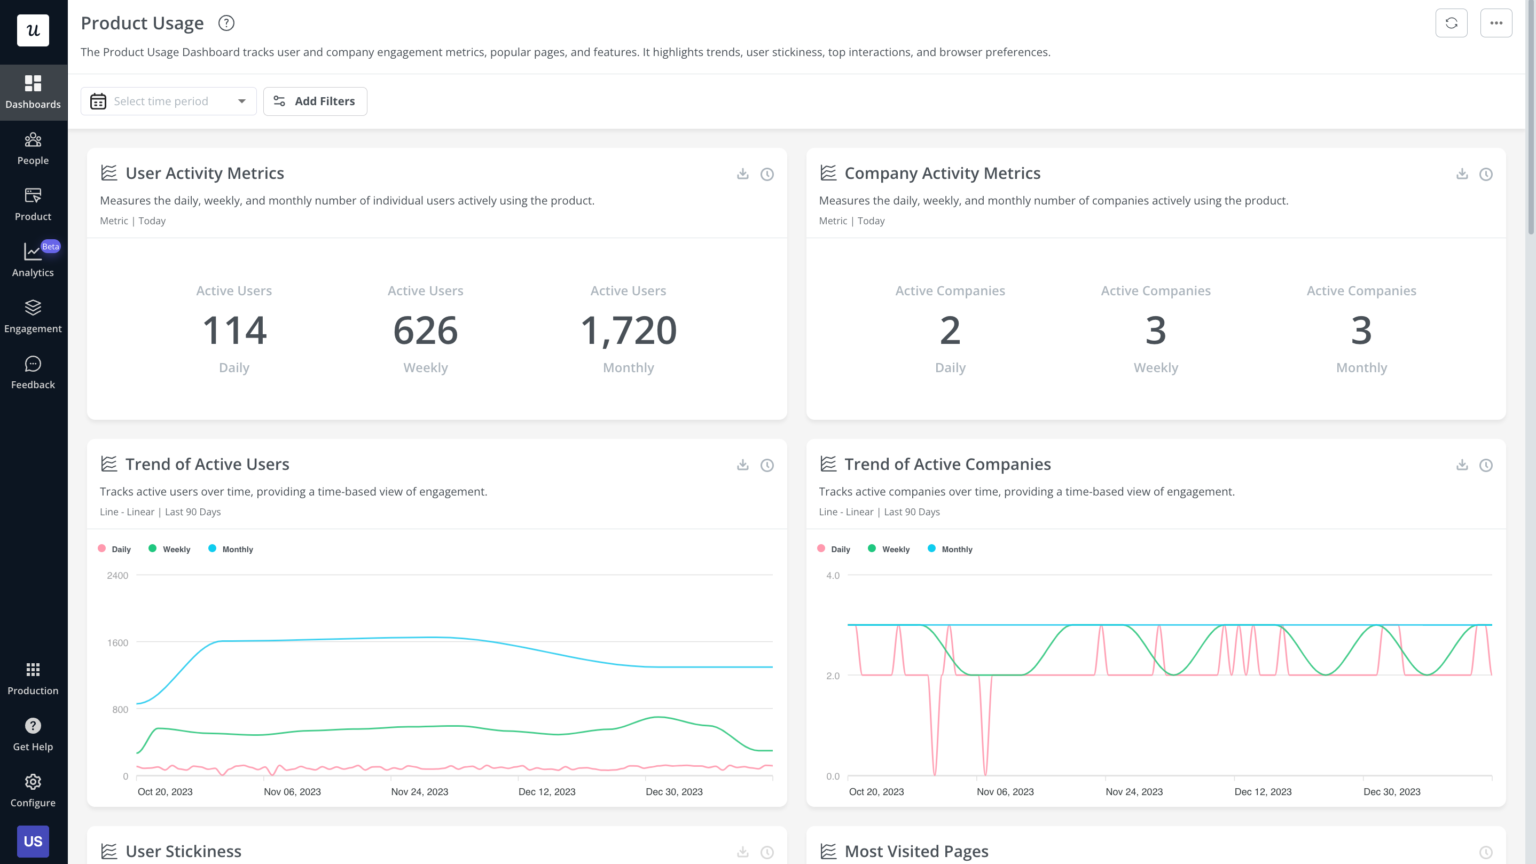Open the Feedback section in the sidebar
The height and width of the screenshot is (864, 1536).
pos(33,372)
